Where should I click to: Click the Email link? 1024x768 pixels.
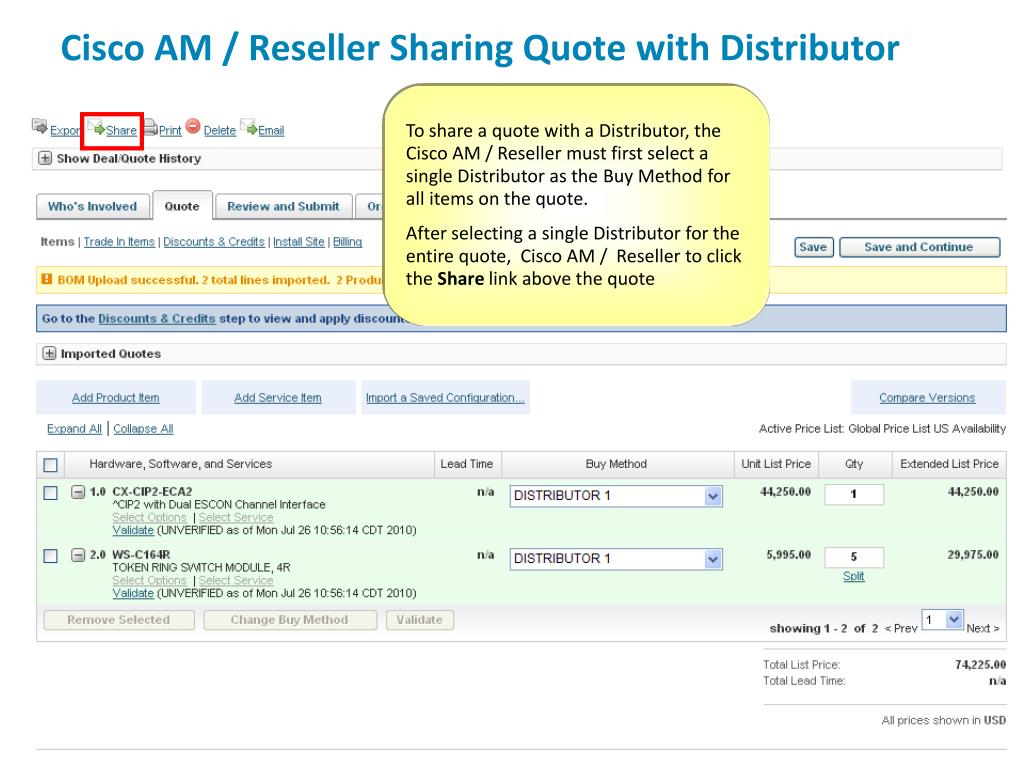(271, 131)
